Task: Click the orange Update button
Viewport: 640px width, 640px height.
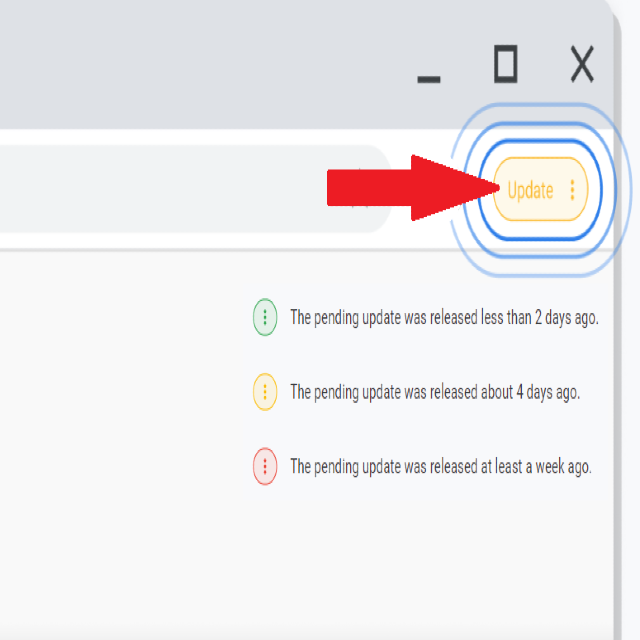Action: click(x=540, y=189)
